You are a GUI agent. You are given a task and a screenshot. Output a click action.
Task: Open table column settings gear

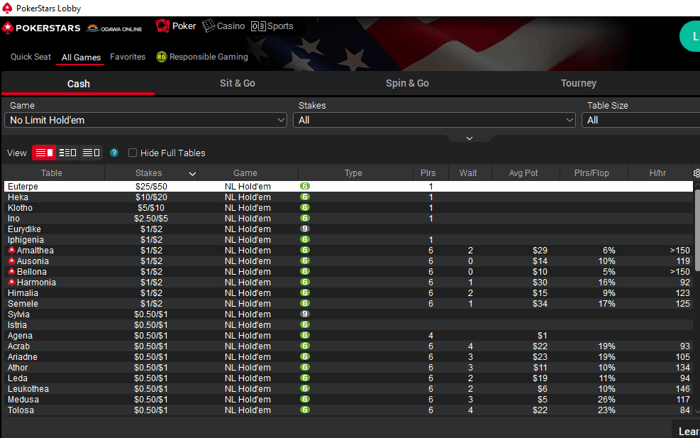click(696, 173)
